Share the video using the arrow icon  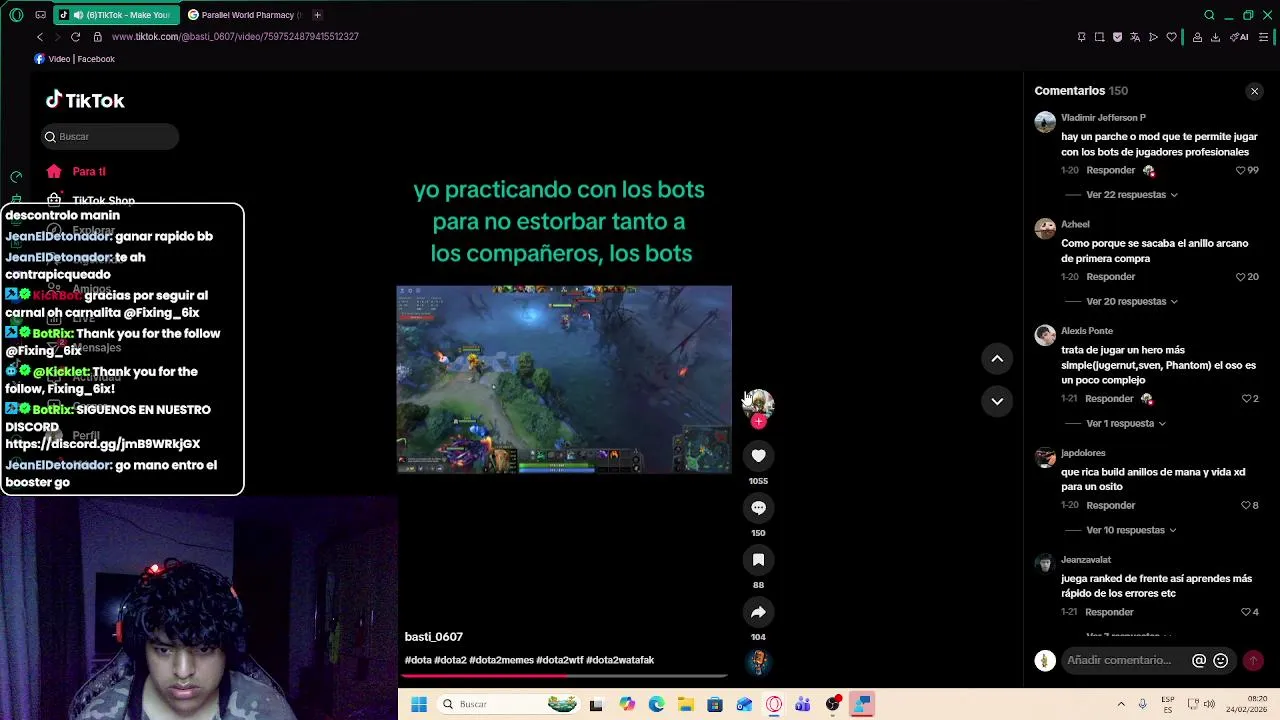758,612
